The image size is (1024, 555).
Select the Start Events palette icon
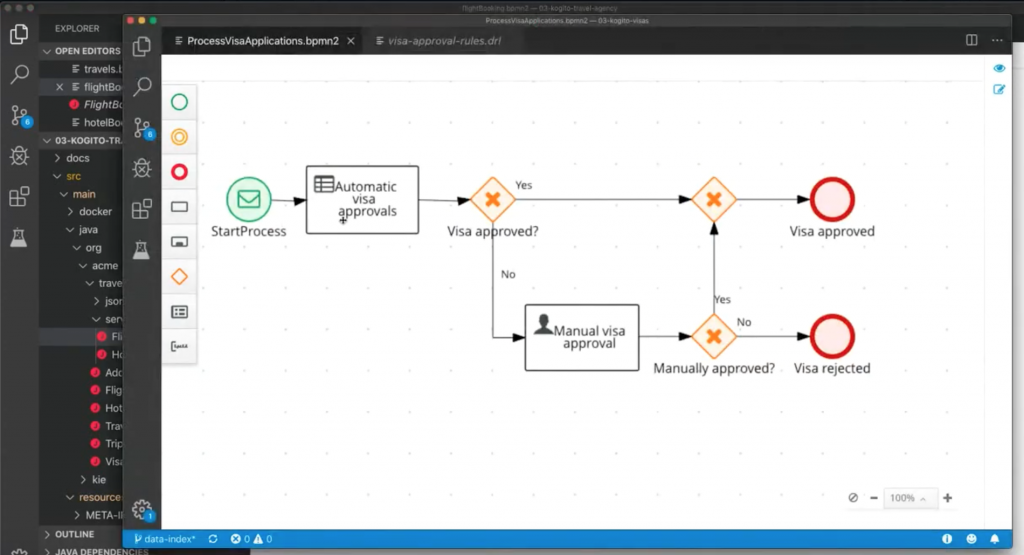coord(180,102)
